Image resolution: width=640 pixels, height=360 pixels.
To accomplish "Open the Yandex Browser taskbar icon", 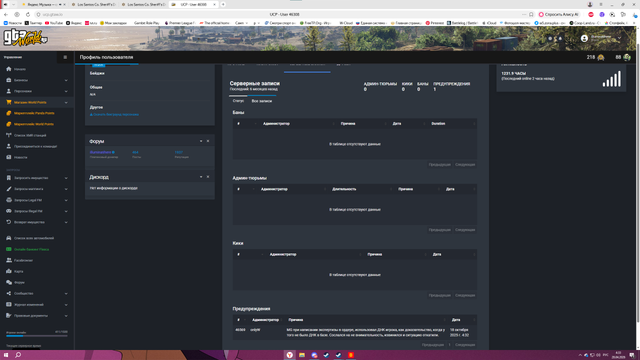I will click(x=289, y=355).
